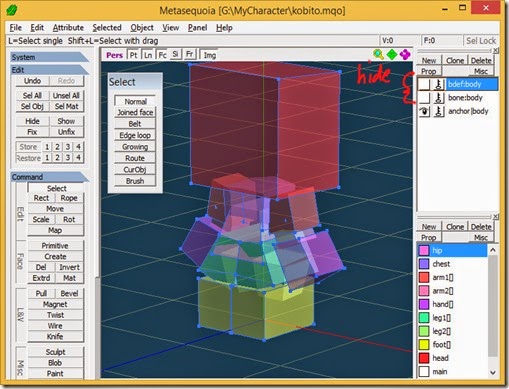Toggle Pt point display
The height and width of the screenshot is (389, 509).
(133, 55)
